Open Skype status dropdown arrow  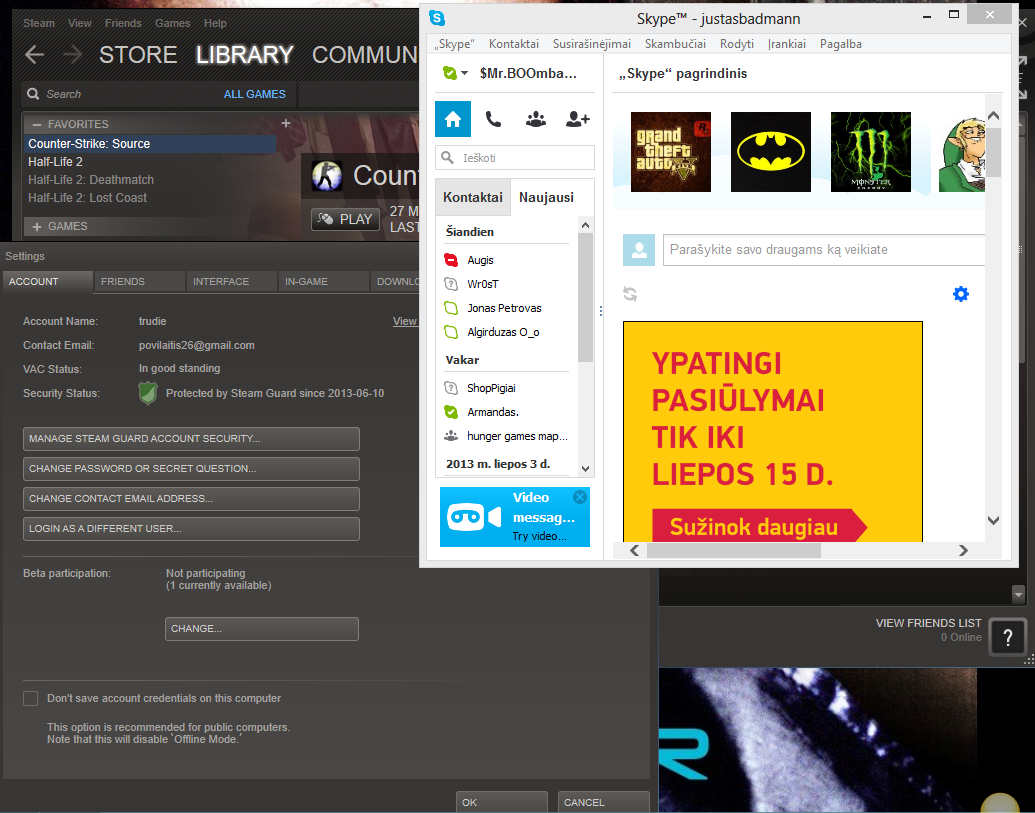465,73
